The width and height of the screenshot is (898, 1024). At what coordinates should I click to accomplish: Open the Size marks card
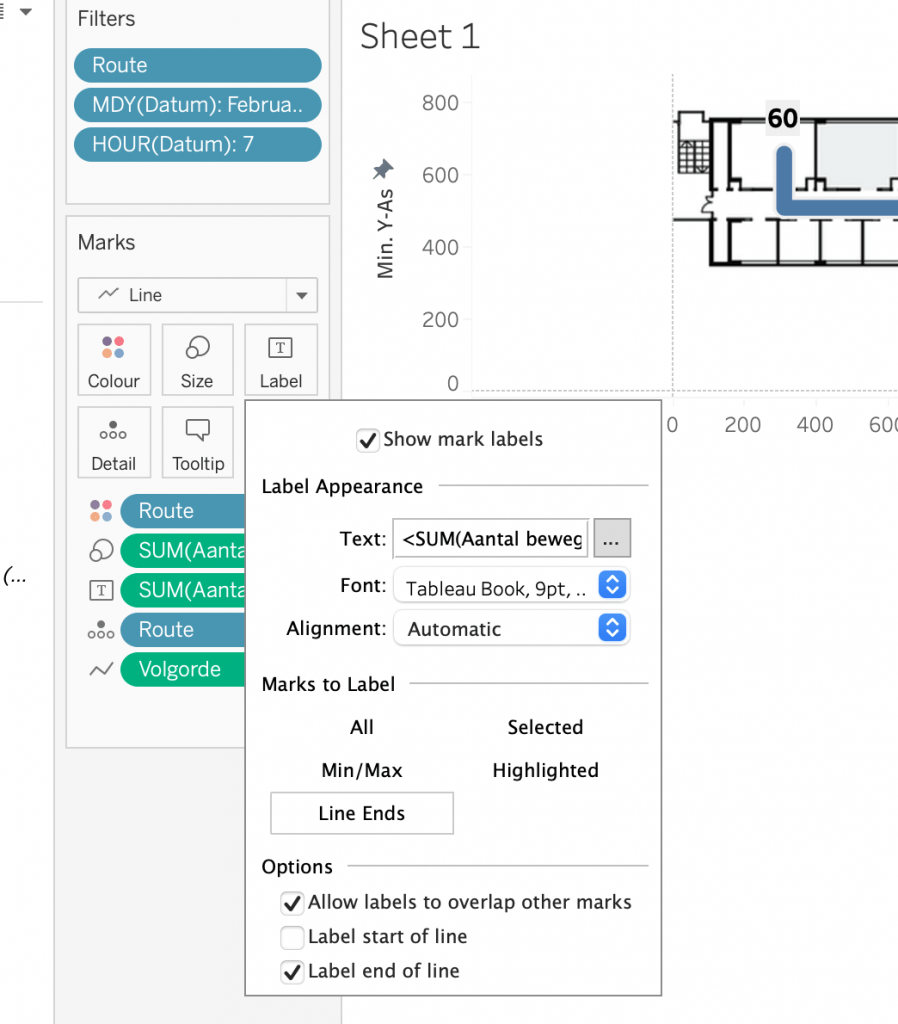point(197,360)
